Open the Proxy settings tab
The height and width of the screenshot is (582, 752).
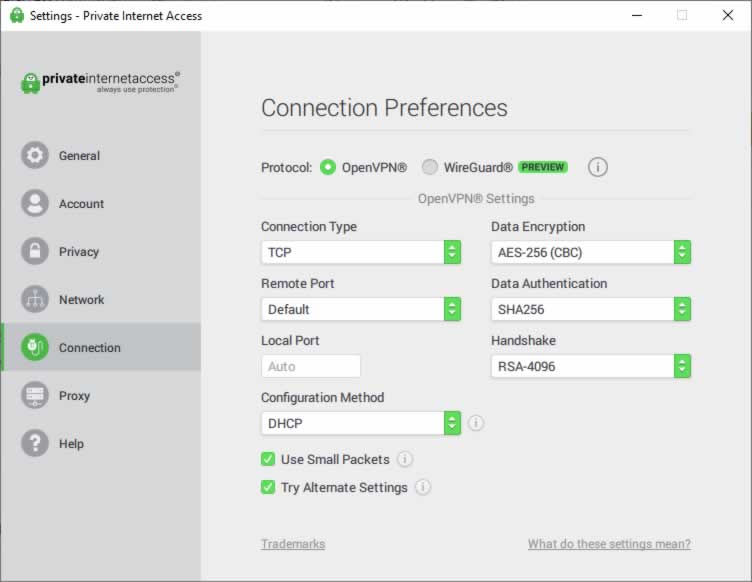pyautogui.click(x=101, y=395)
